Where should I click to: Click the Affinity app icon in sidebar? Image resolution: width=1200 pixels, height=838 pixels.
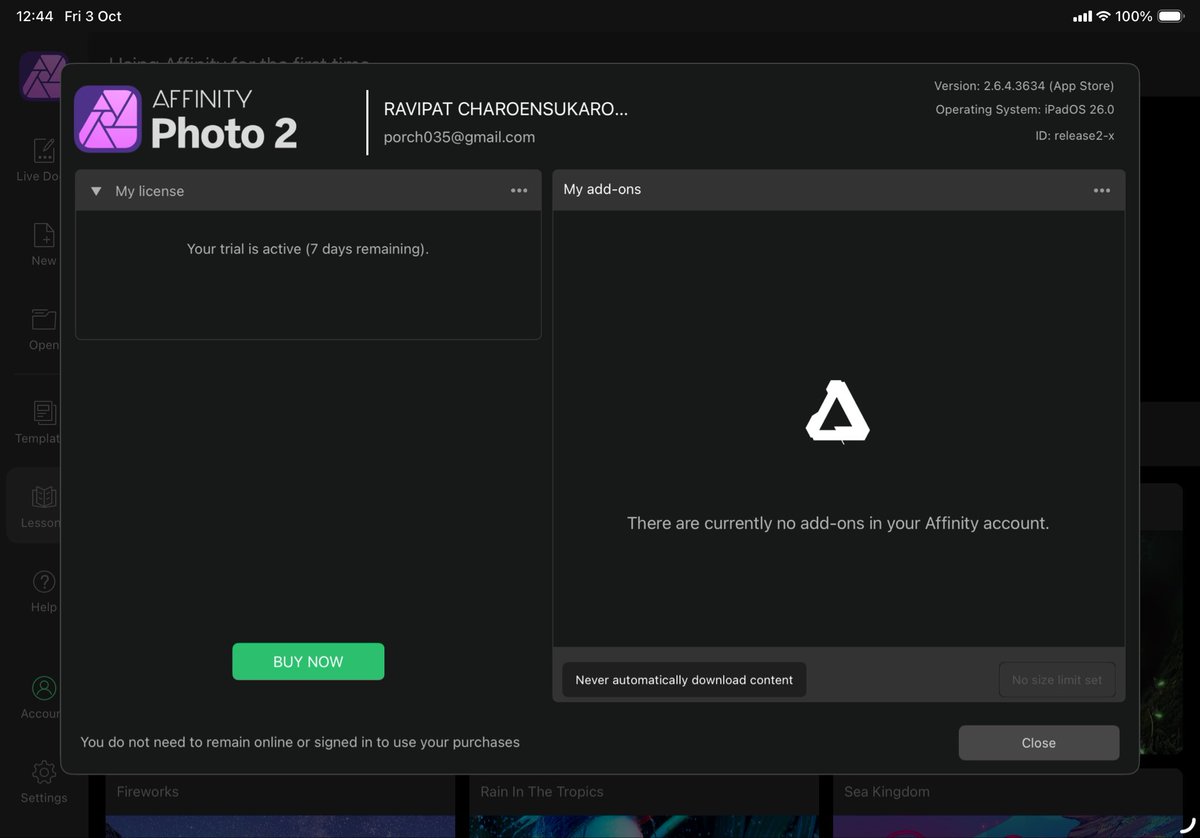pos(41,76)
